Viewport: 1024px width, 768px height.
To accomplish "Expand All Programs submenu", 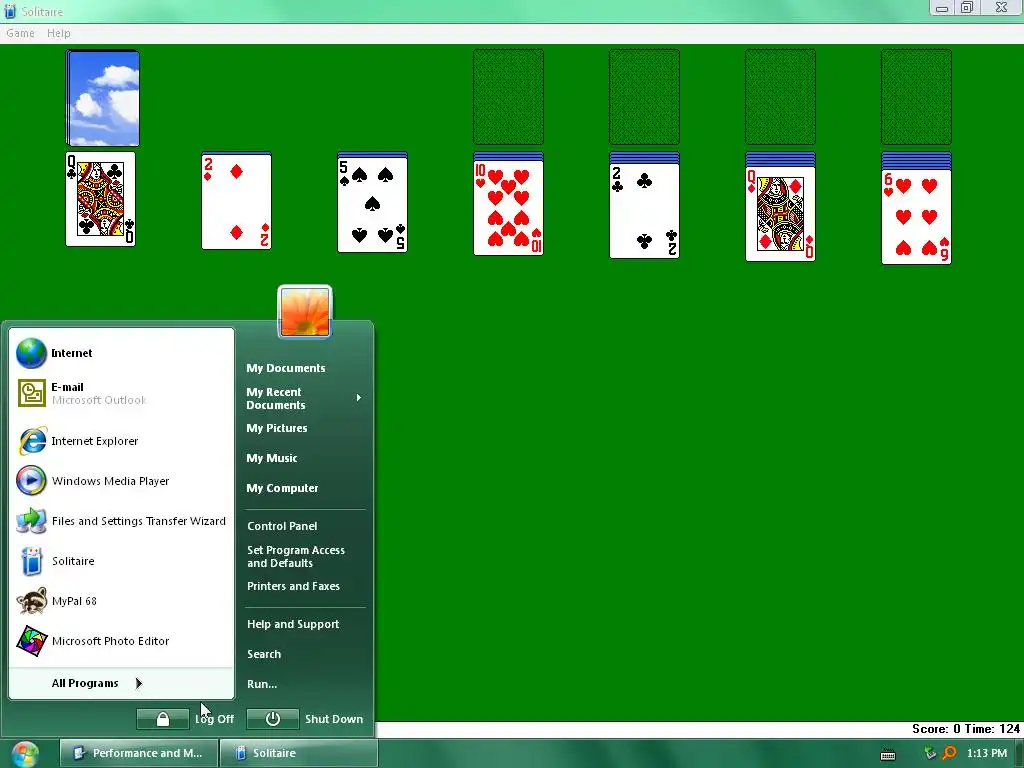I will [x=121, y=683].
